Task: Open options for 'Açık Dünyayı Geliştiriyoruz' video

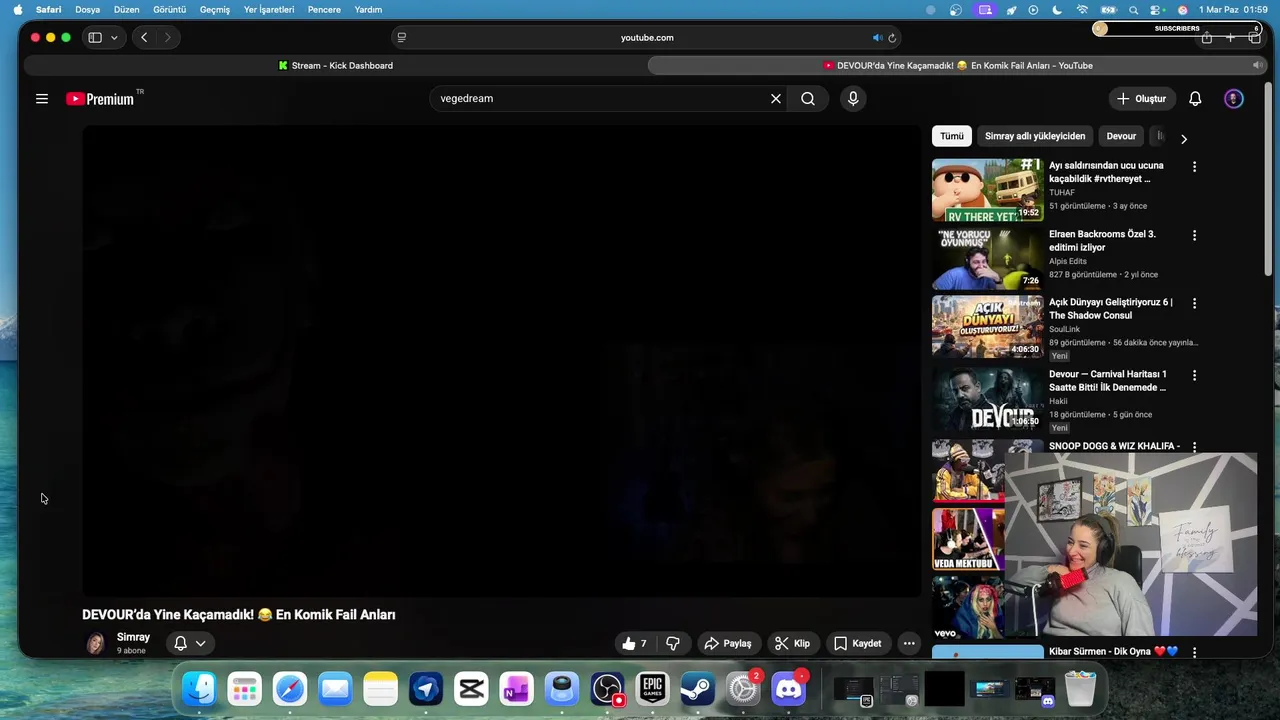Action: [1194, 303]
